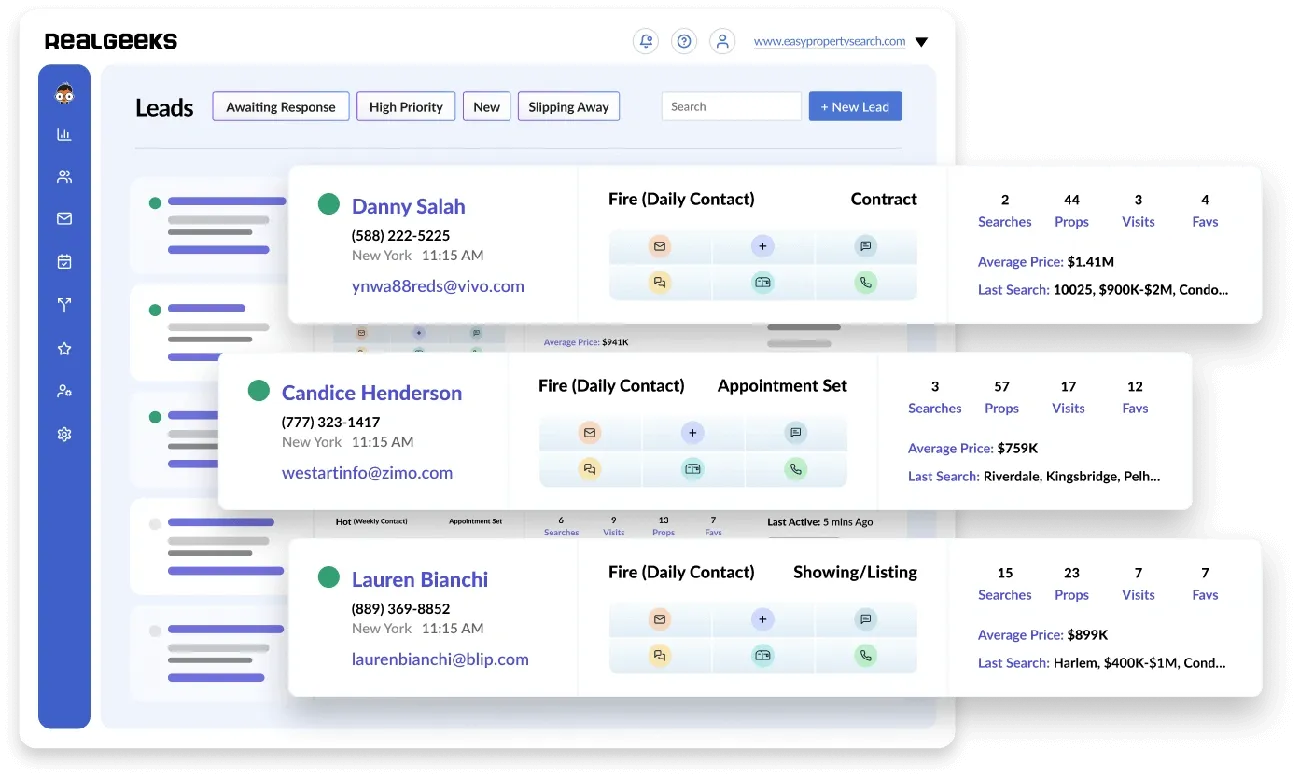Select the New filter
This screenshot has height=777, width=1300.
tap(487, 107)
